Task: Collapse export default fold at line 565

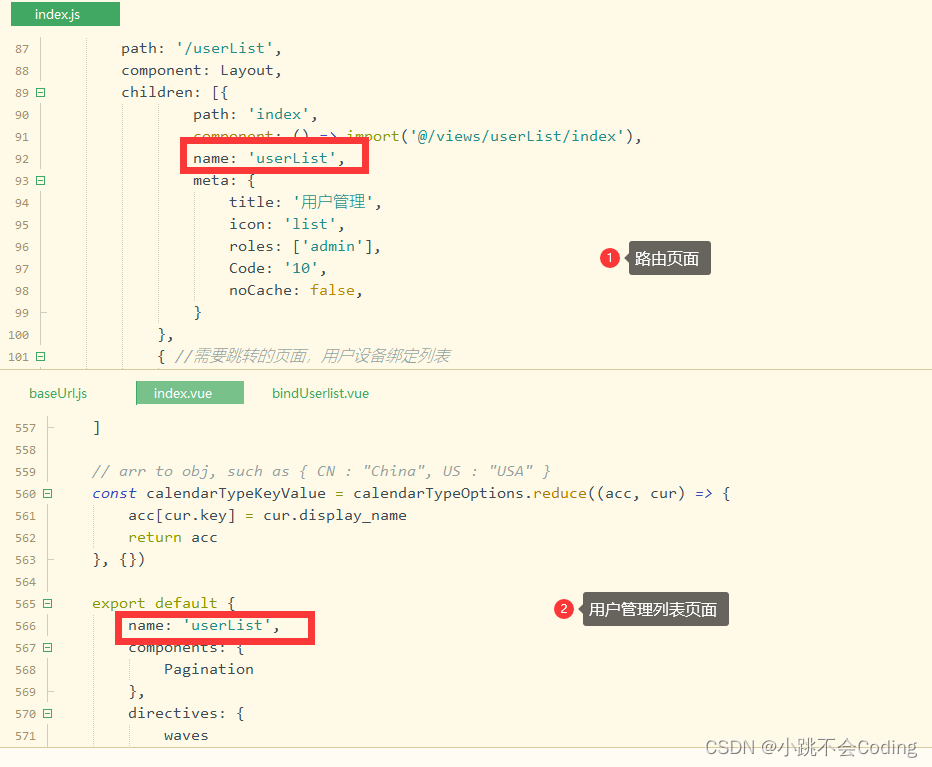Action: 48,603
